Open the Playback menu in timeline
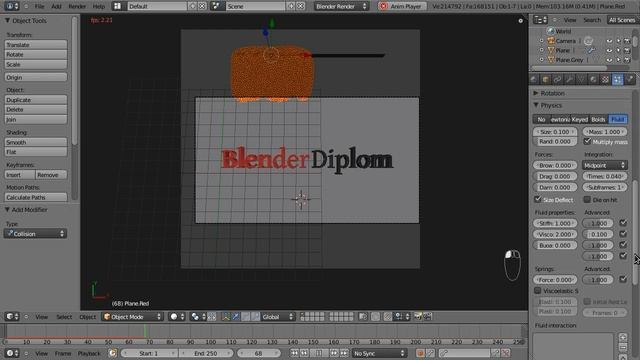 click(x=89, y=353)
